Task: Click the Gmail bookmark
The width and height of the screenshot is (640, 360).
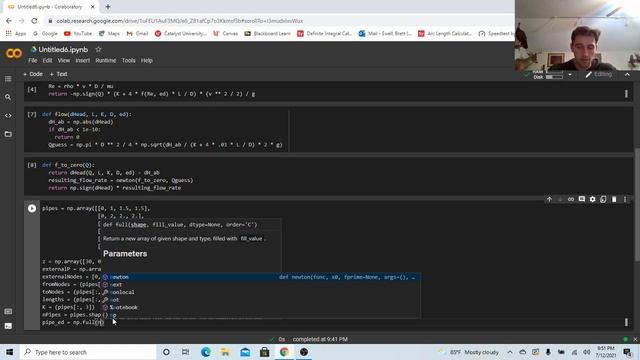Action: click(x=138, y=33)
